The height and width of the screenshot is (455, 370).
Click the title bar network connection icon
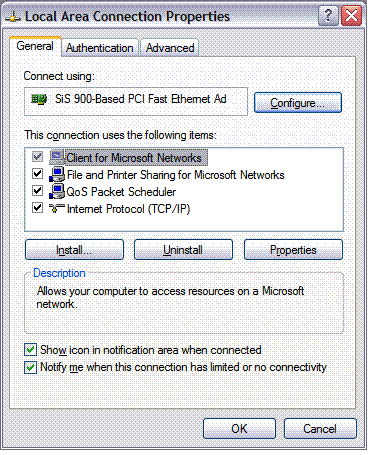13,16
